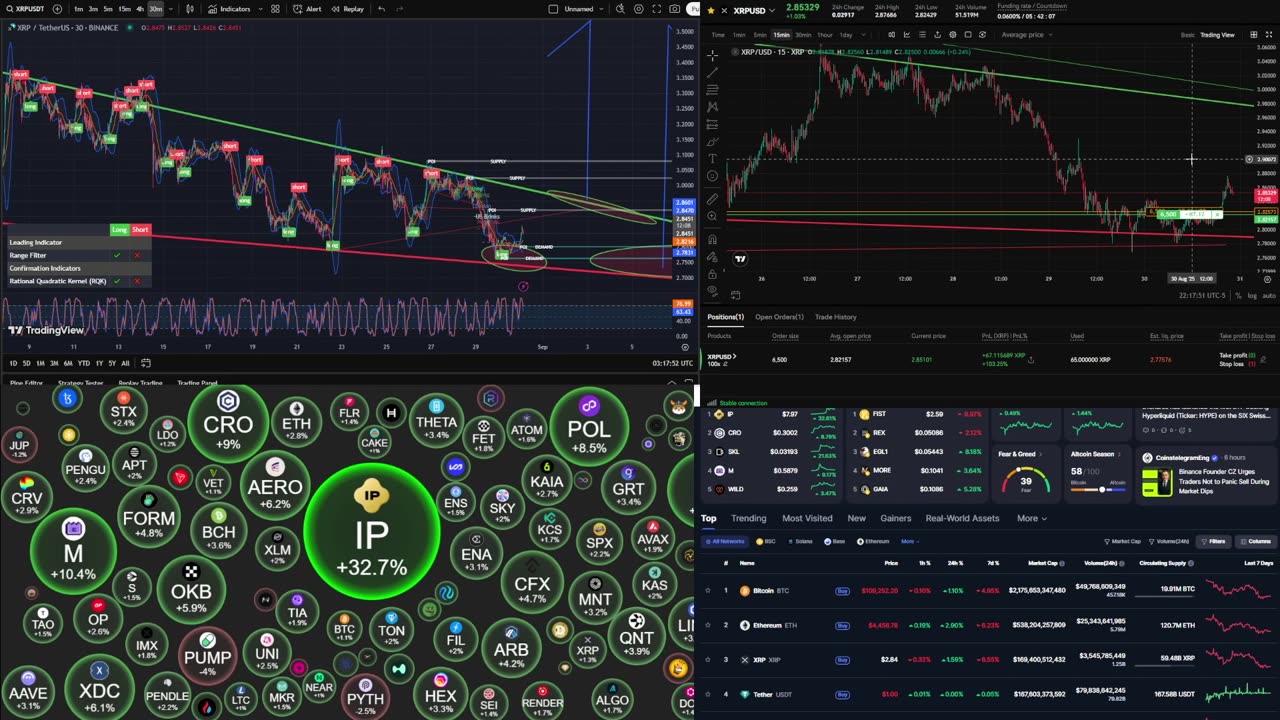This screenshot has width=1280, height=720.
Task: Open the Replay Trading tab
Action: [x=140, y=382]
